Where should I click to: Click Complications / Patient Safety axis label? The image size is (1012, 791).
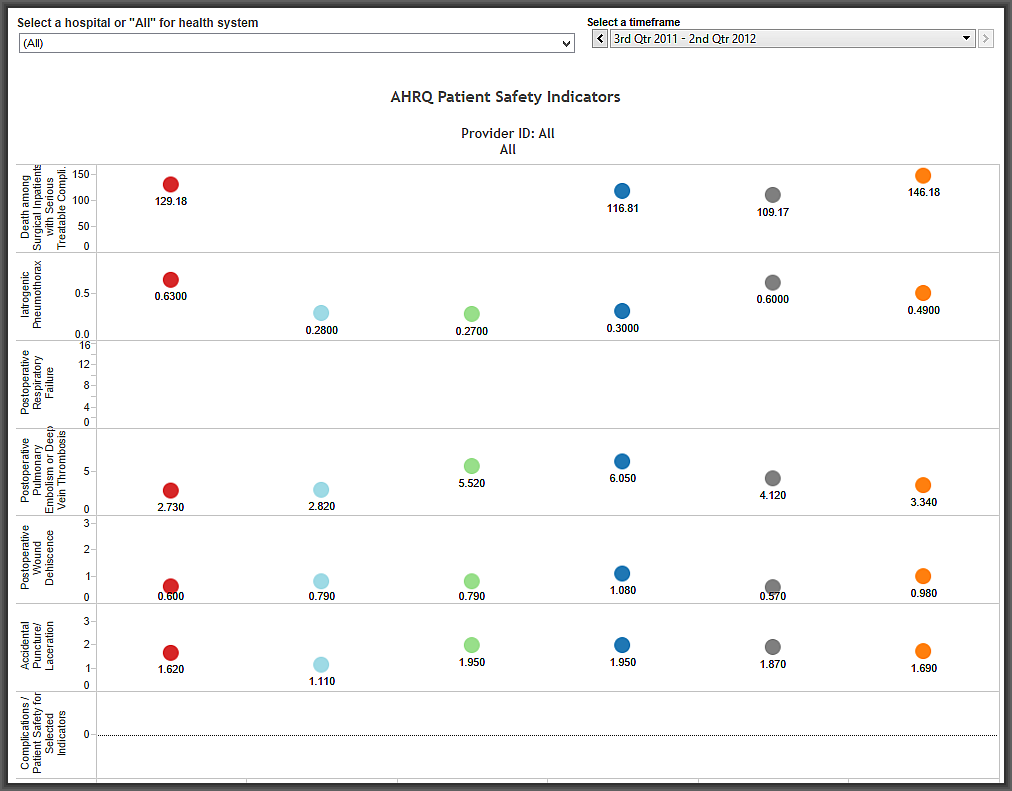(x=43, y=734)
